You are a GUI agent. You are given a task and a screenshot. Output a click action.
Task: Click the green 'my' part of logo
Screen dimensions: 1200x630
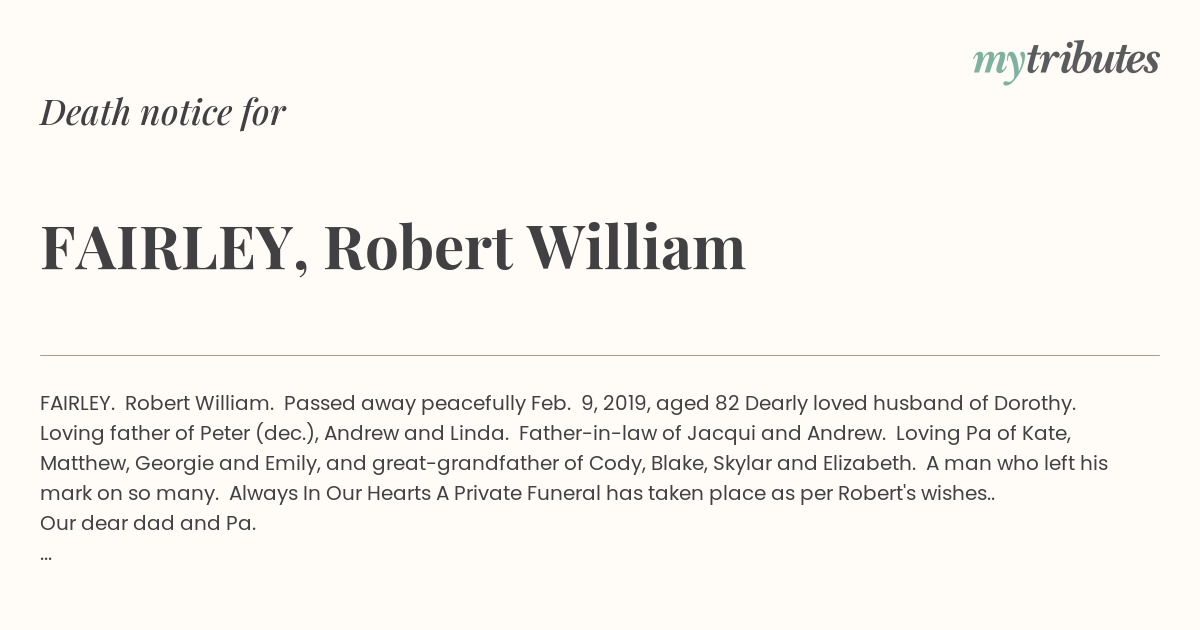(x=998, y=64)
